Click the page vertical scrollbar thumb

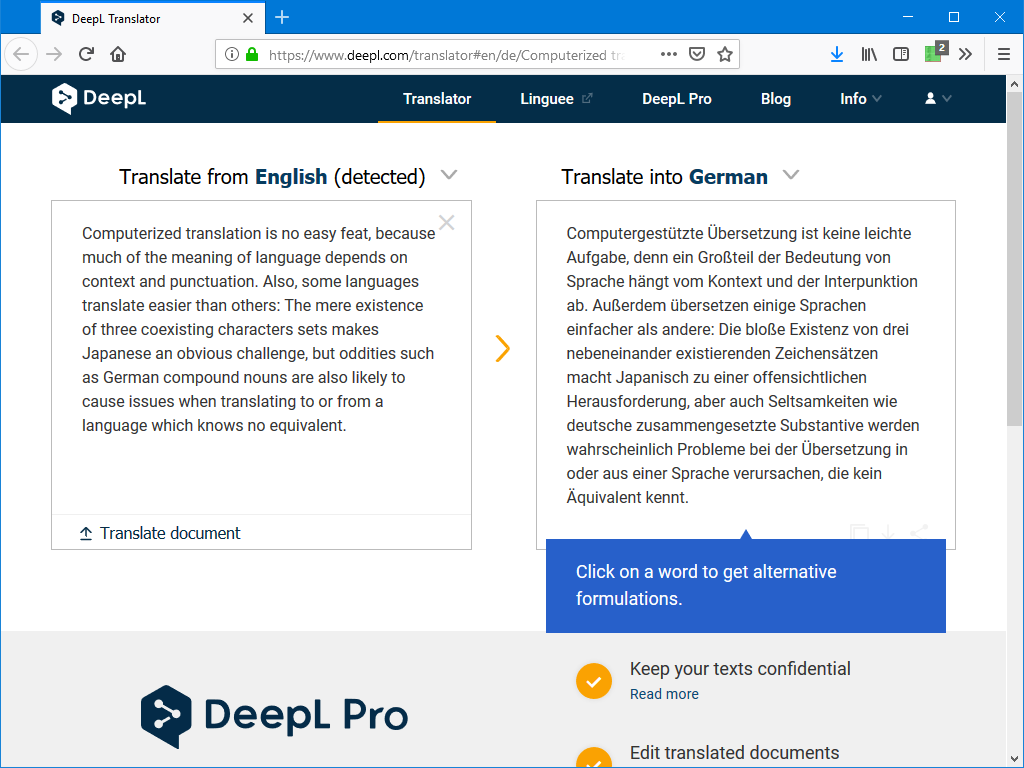pos(1014,258)
